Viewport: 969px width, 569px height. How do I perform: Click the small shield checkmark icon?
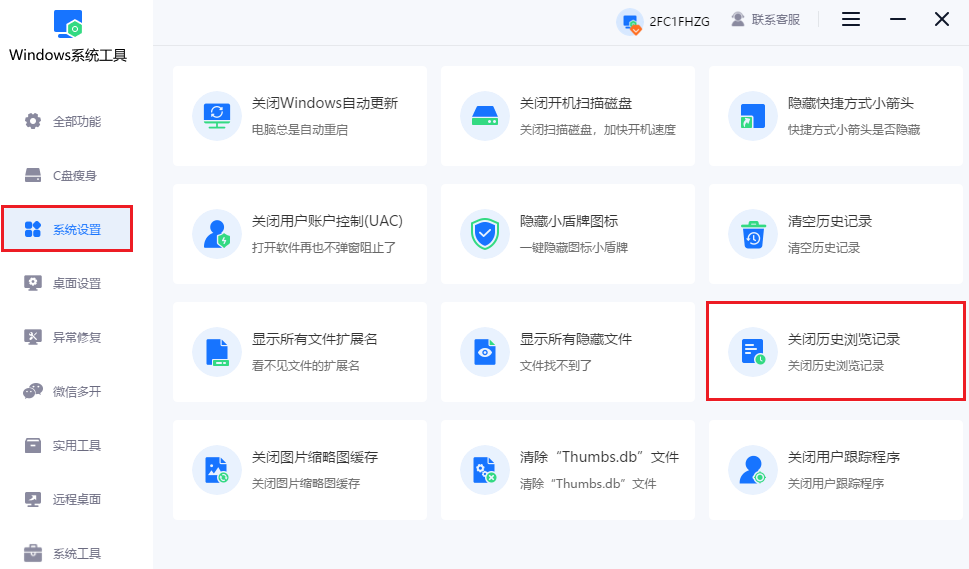(x=485, y=234)
